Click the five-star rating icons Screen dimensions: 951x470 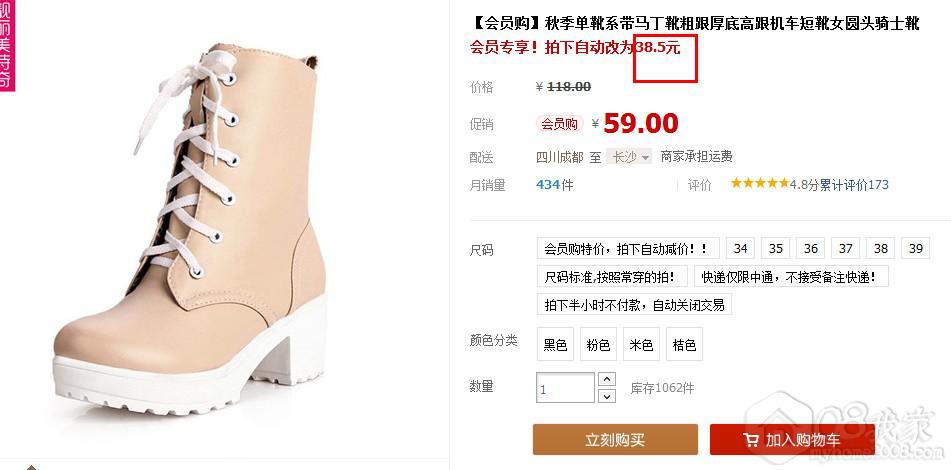pos(759,183)
